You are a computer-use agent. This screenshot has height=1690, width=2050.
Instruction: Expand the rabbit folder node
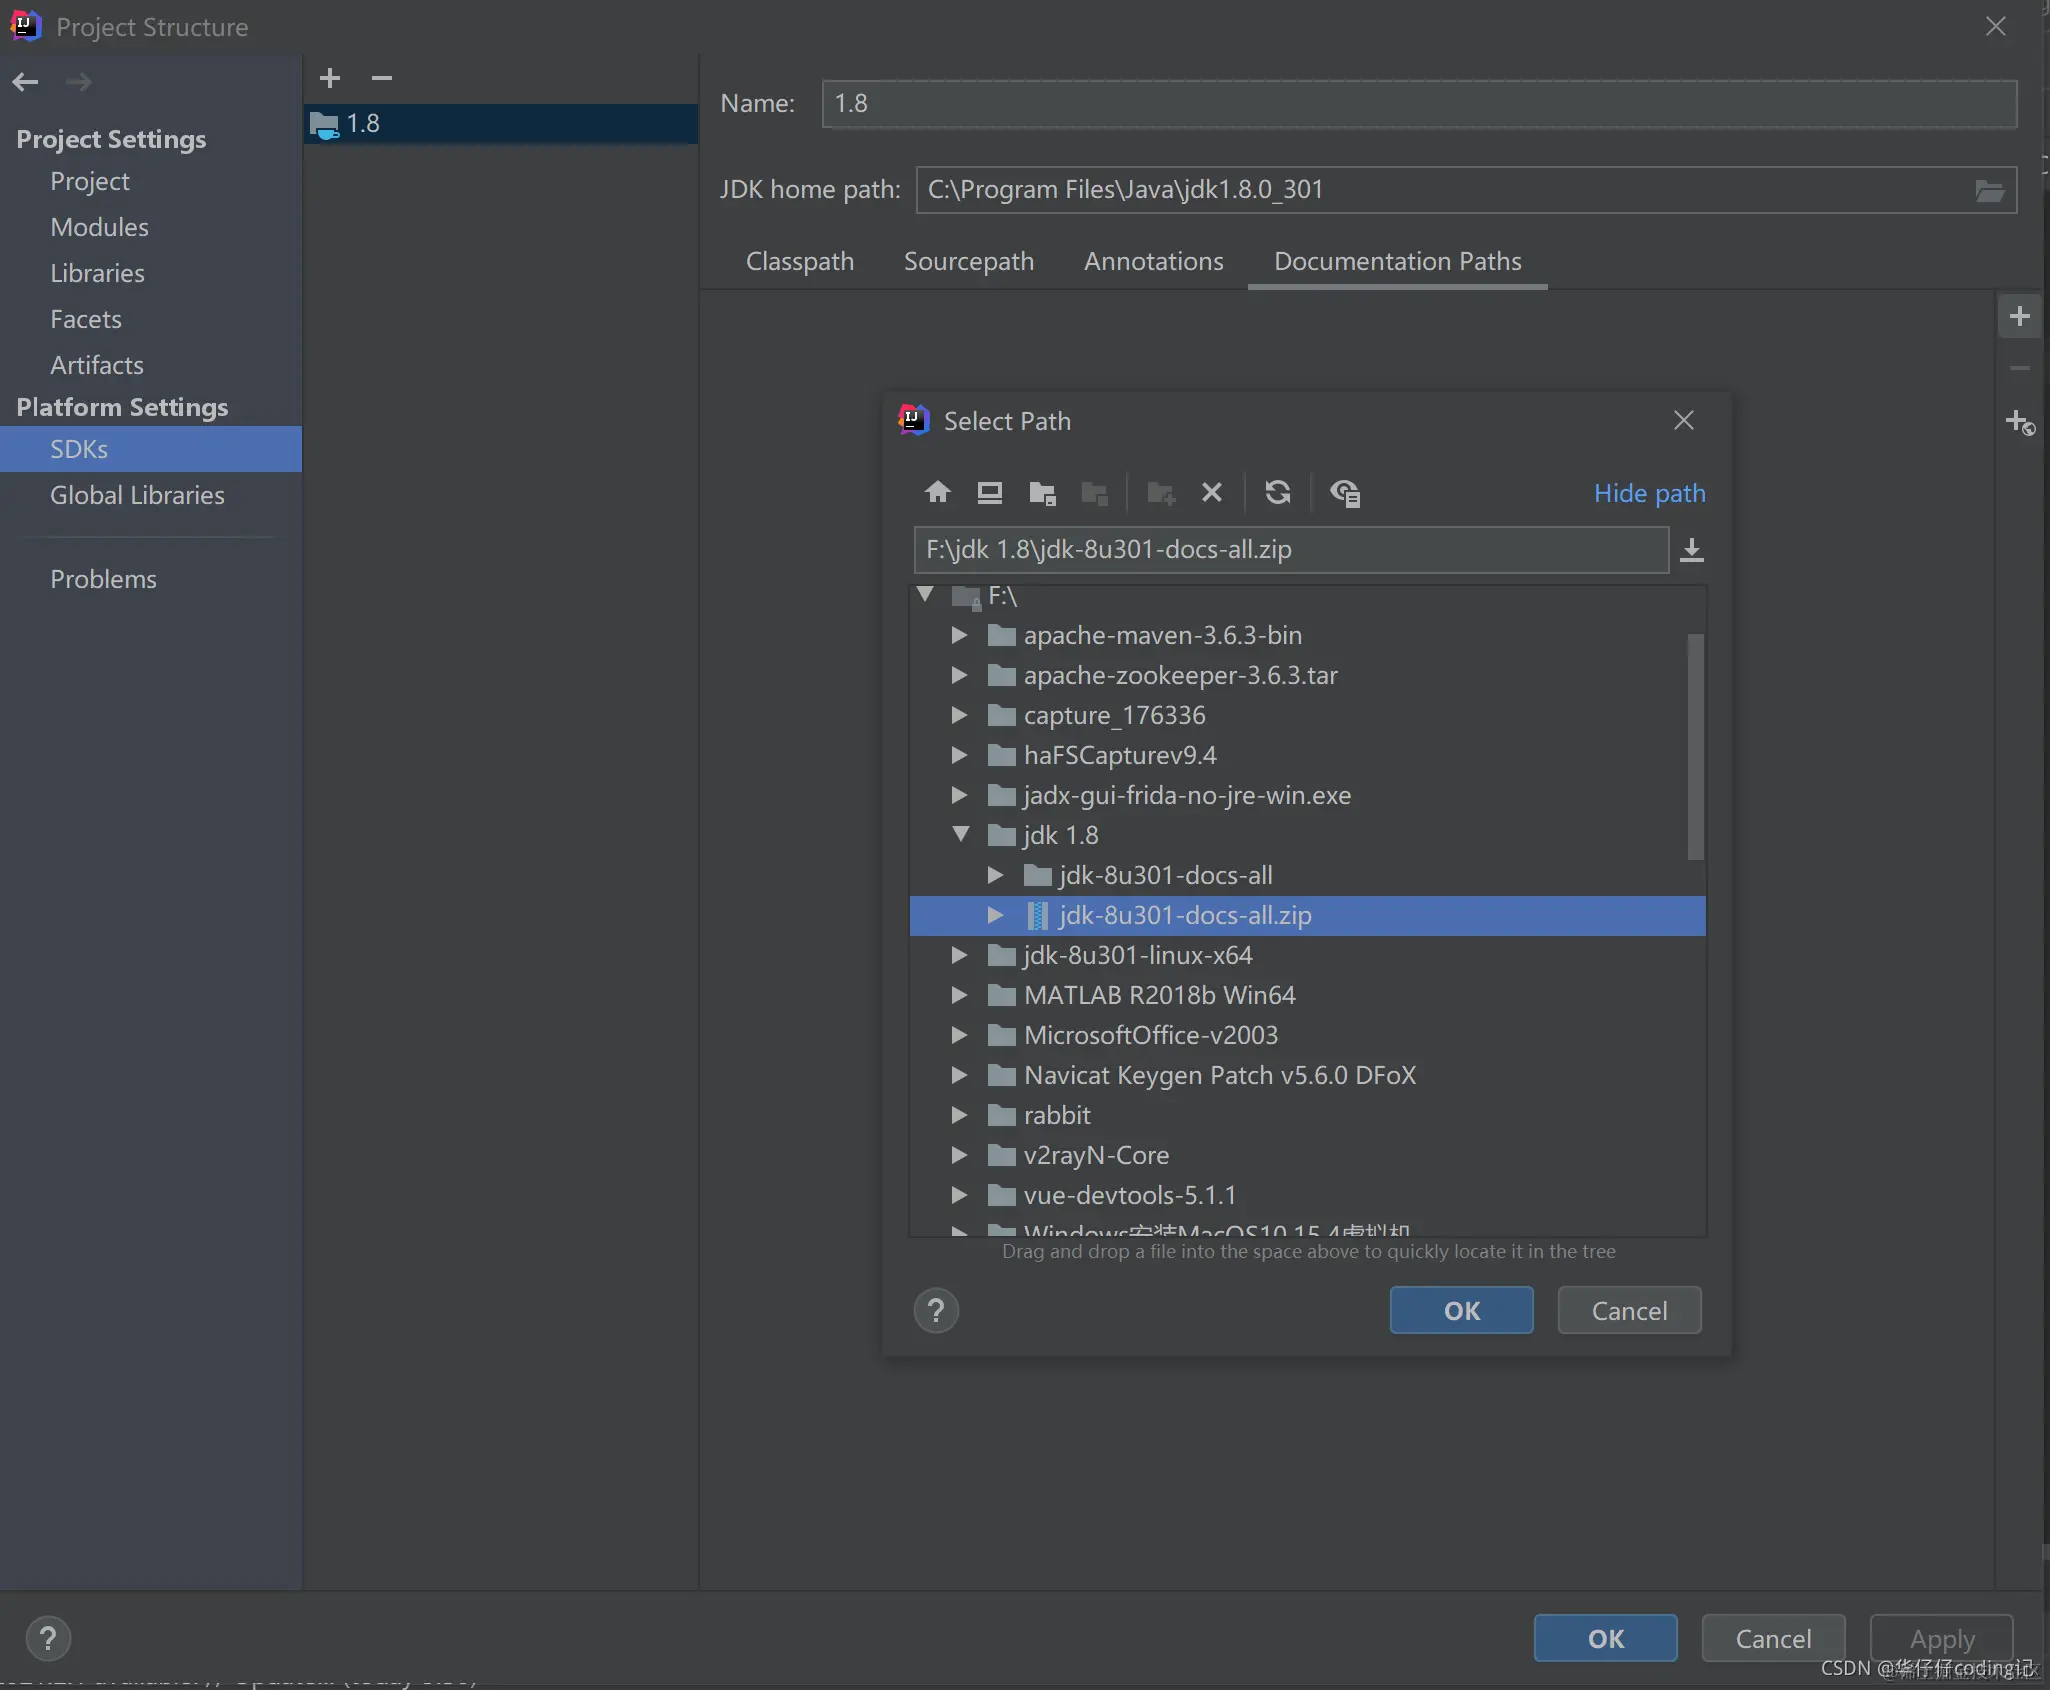(x=959, y=1114)
